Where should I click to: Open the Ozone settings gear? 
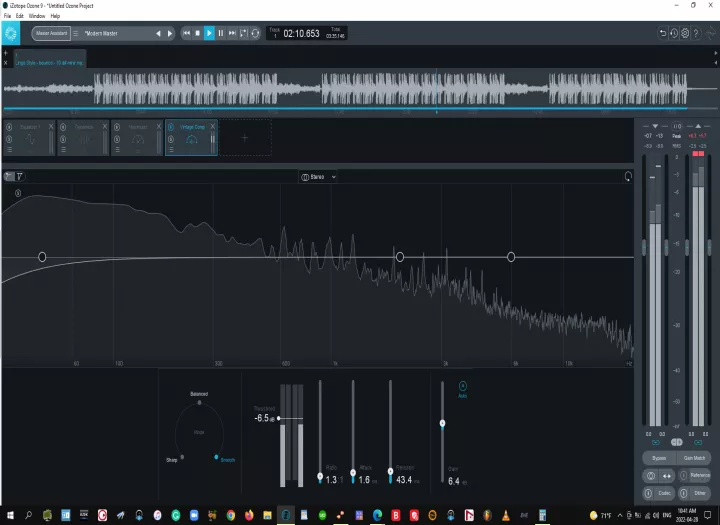tap(685, 33)
